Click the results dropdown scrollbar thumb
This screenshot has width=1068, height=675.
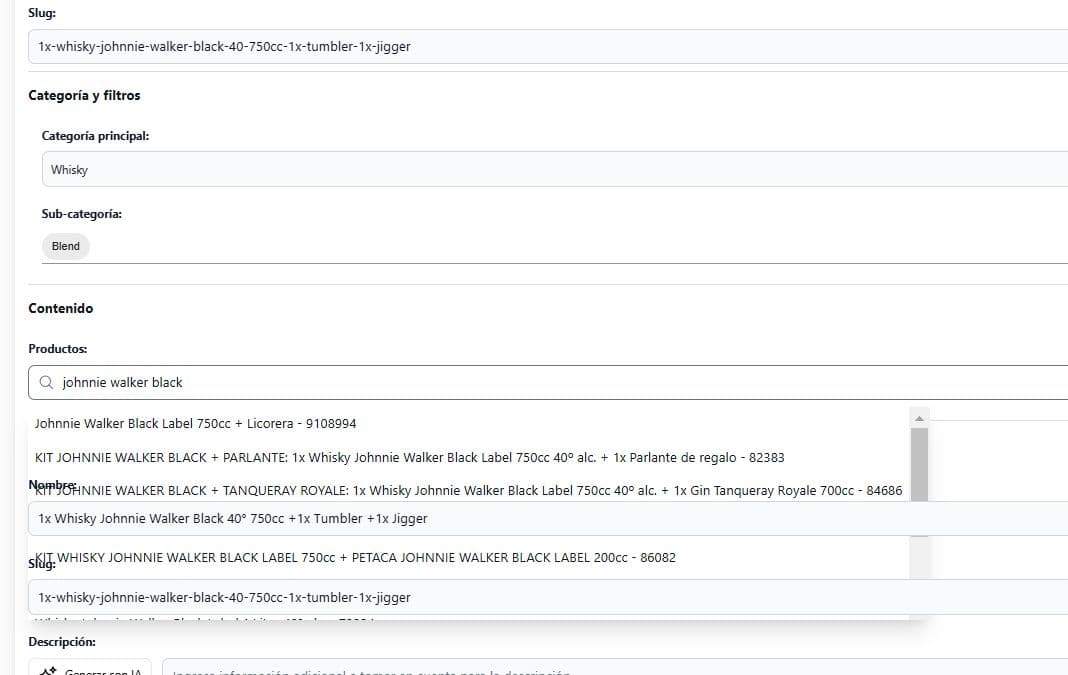click(920, 465)
